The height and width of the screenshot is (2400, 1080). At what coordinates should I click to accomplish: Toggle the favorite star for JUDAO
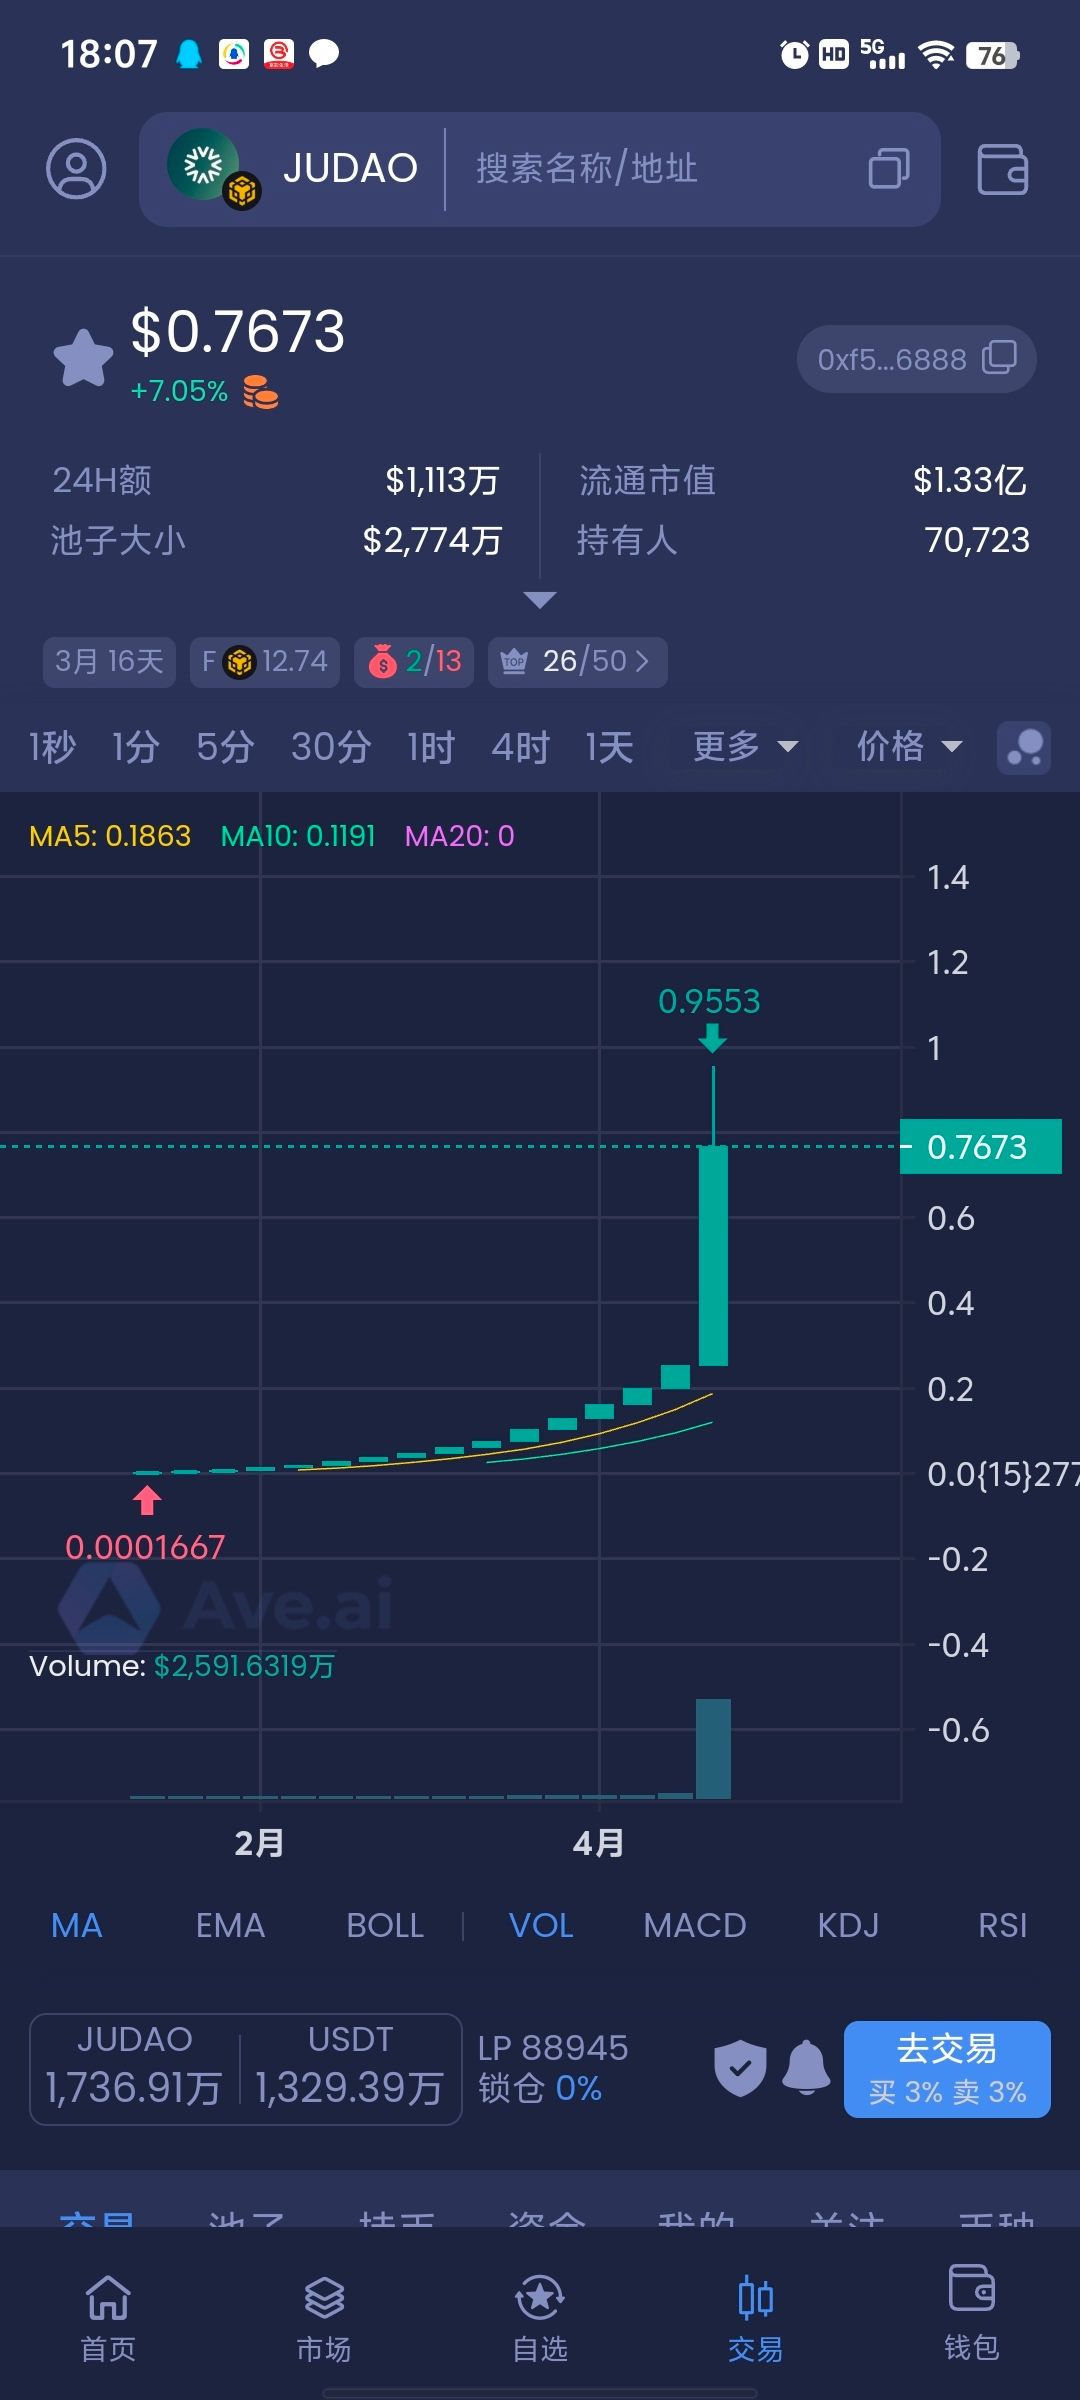click(x=83, y=357)
